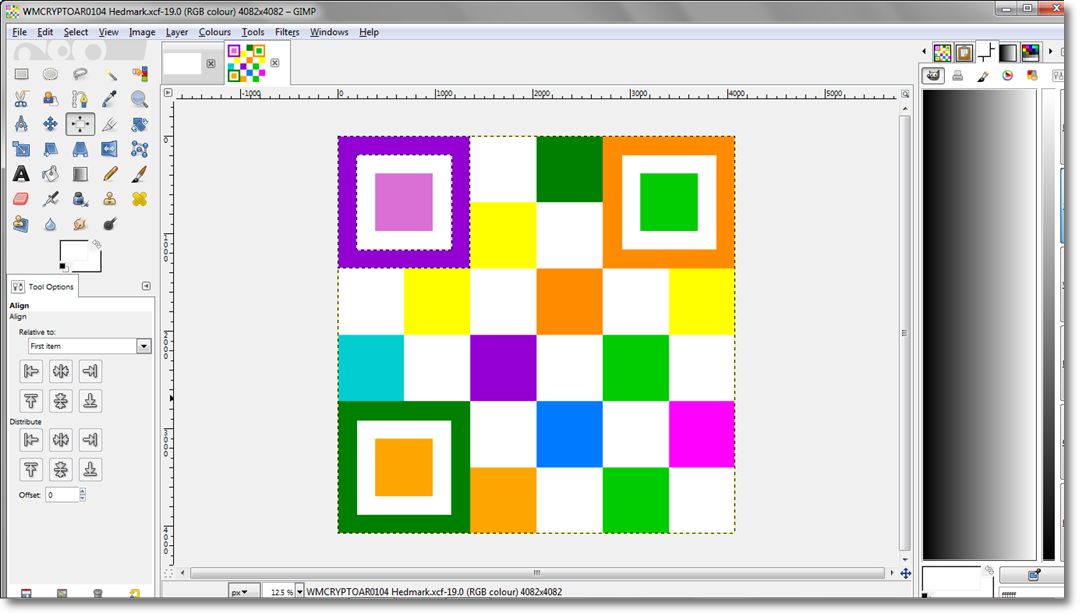This screenshot has height=615, width=1080.
Task: Toggle Quick Mask at canvas bottom-left corner
Action: 168,573
